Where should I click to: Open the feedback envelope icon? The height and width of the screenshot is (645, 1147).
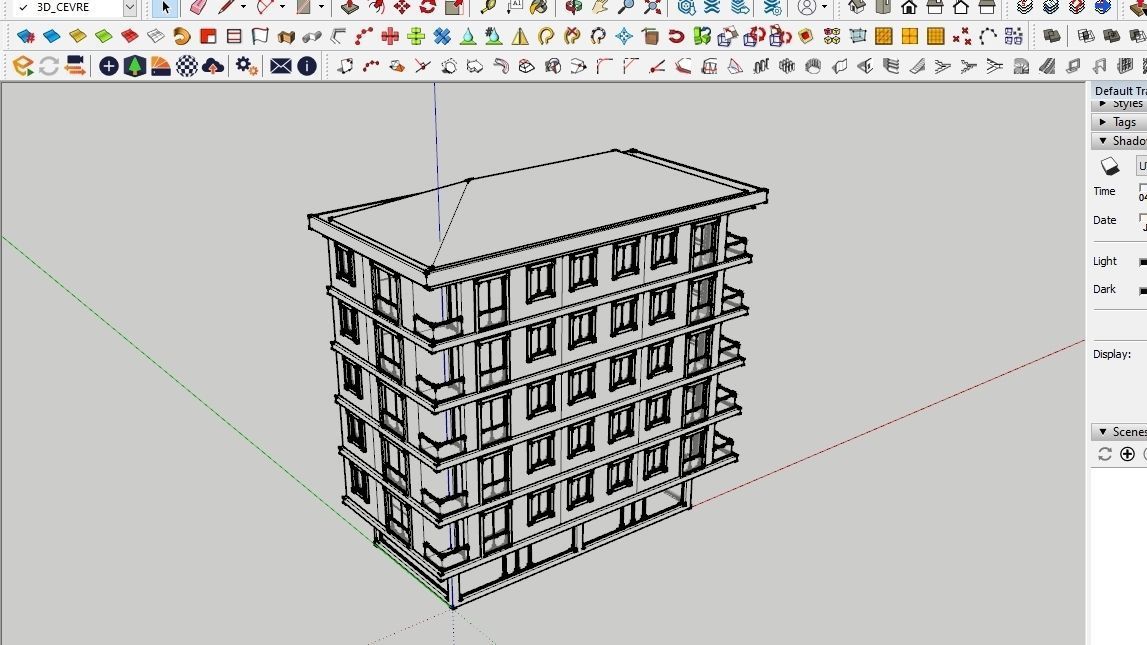coord(281,67)
